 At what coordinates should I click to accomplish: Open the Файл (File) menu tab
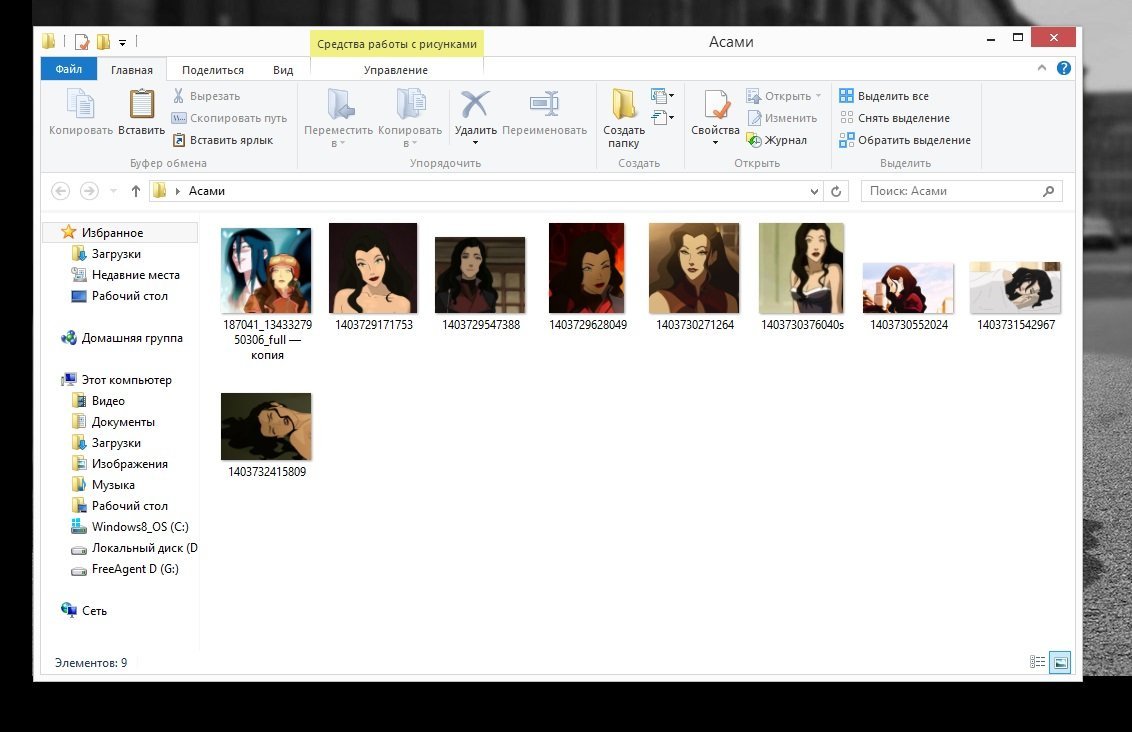[69, 70]
